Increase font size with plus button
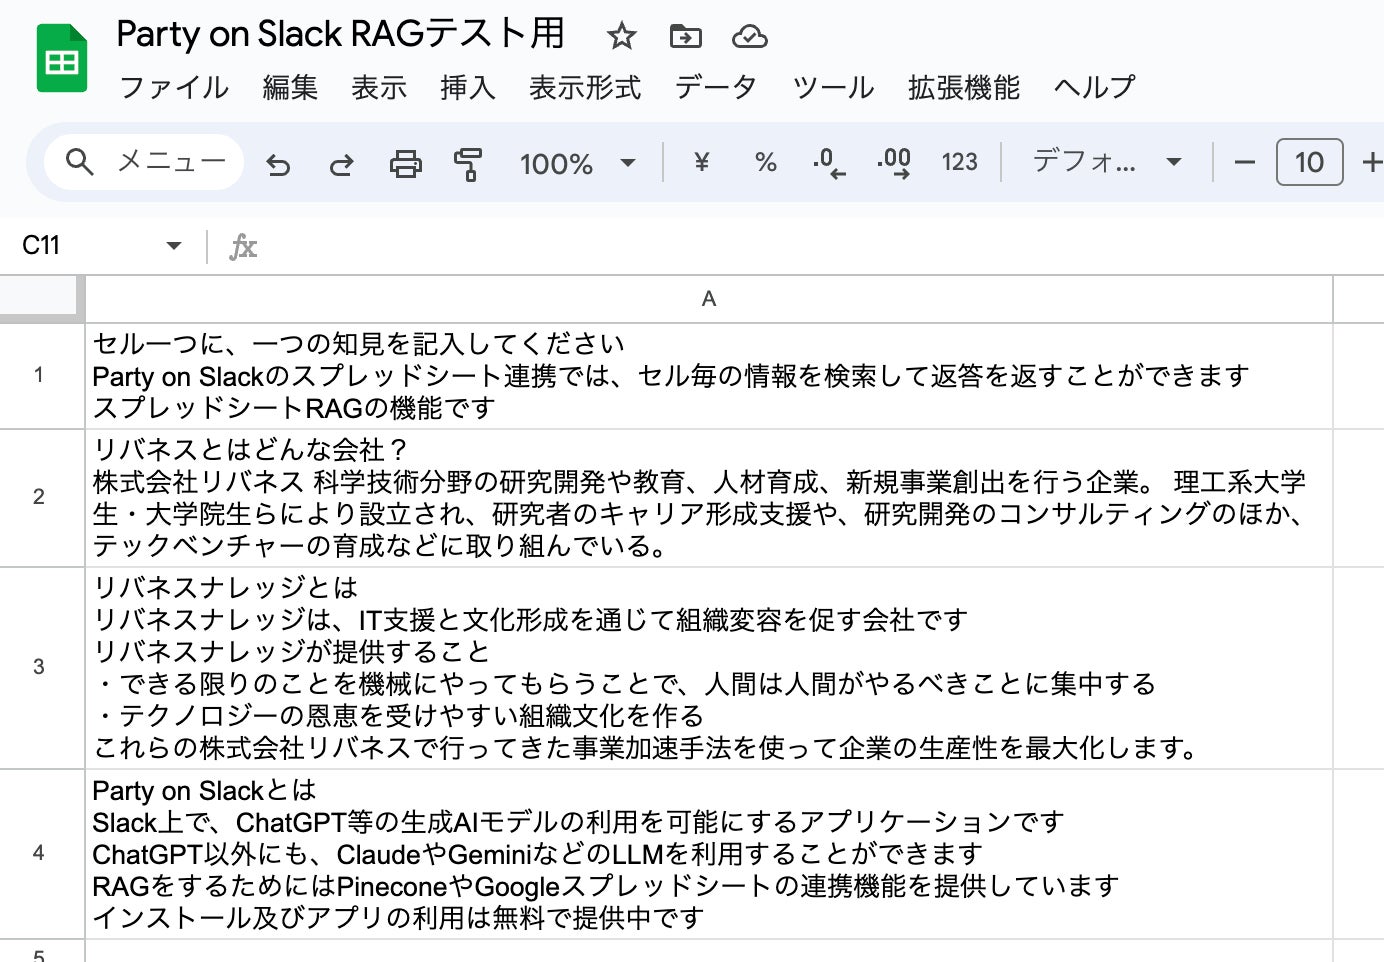 [1373, 162]
